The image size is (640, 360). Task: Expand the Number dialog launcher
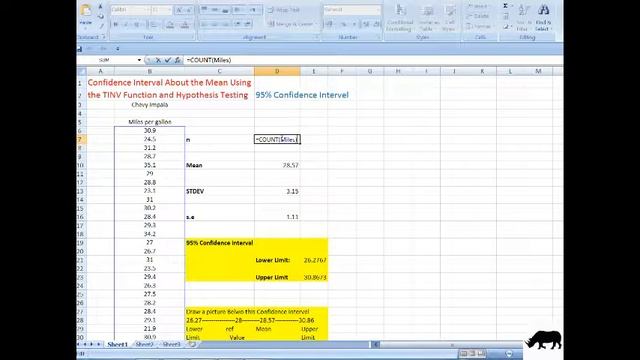click(x=379, y=37)
